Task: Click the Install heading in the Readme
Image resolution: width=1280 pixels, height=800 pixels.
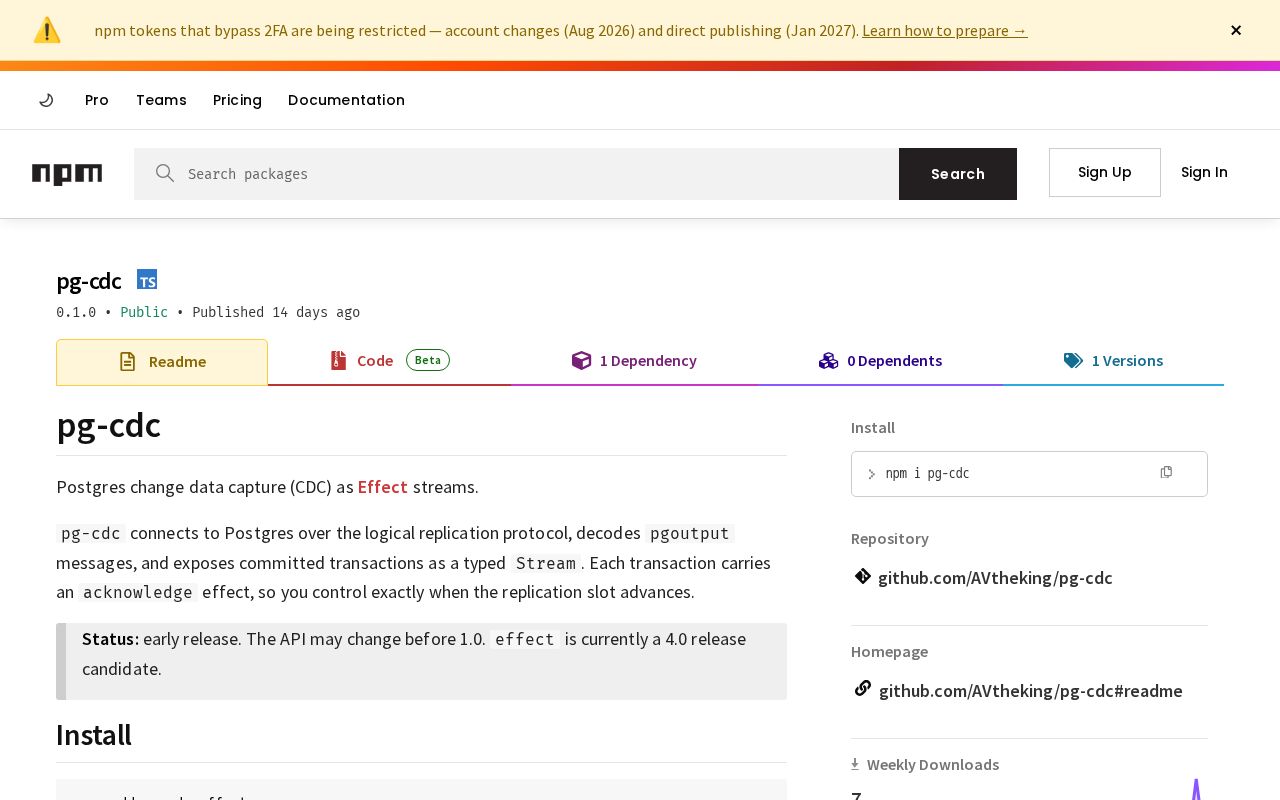Action: point(94,735)
